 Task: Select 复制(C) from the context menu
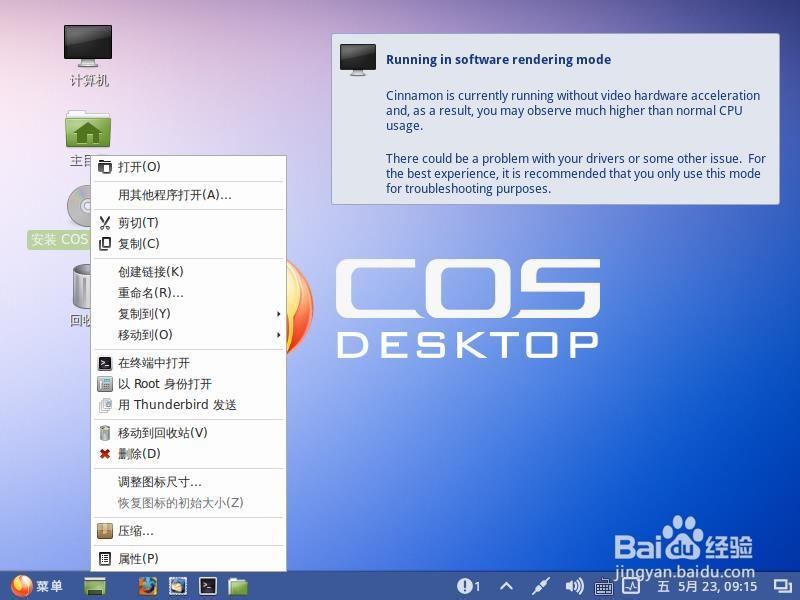click(188, 244)
